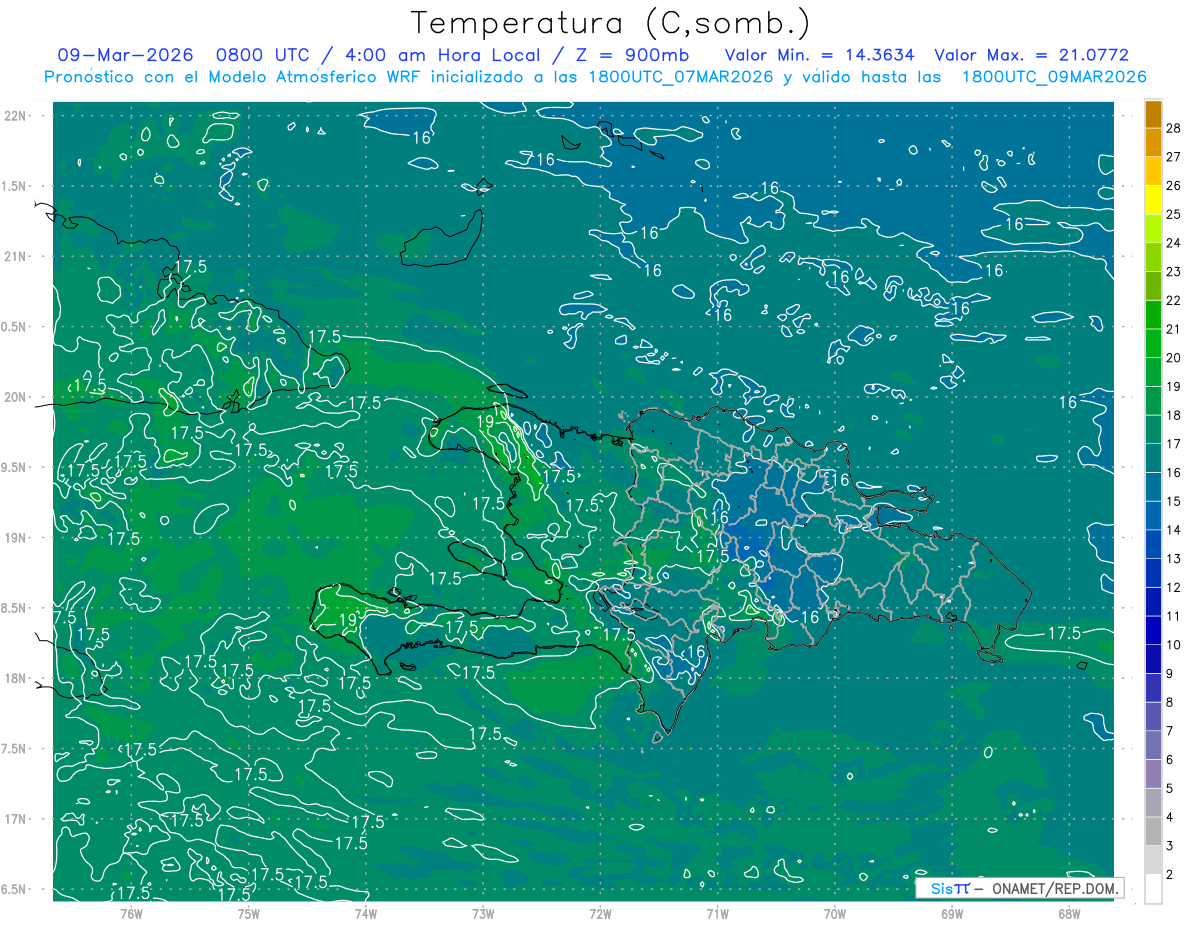Click the "21" value on color scale

click(1174, 329)
